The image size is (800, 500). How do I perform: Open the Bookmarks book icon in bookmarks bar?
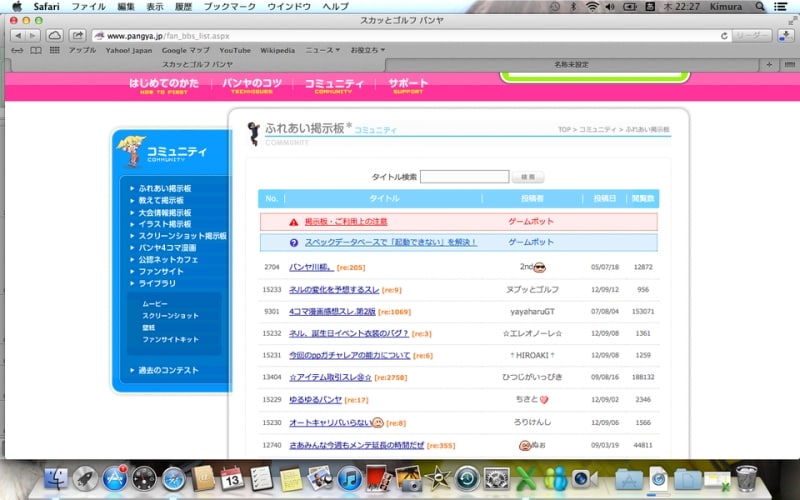(x=36, y=50)
